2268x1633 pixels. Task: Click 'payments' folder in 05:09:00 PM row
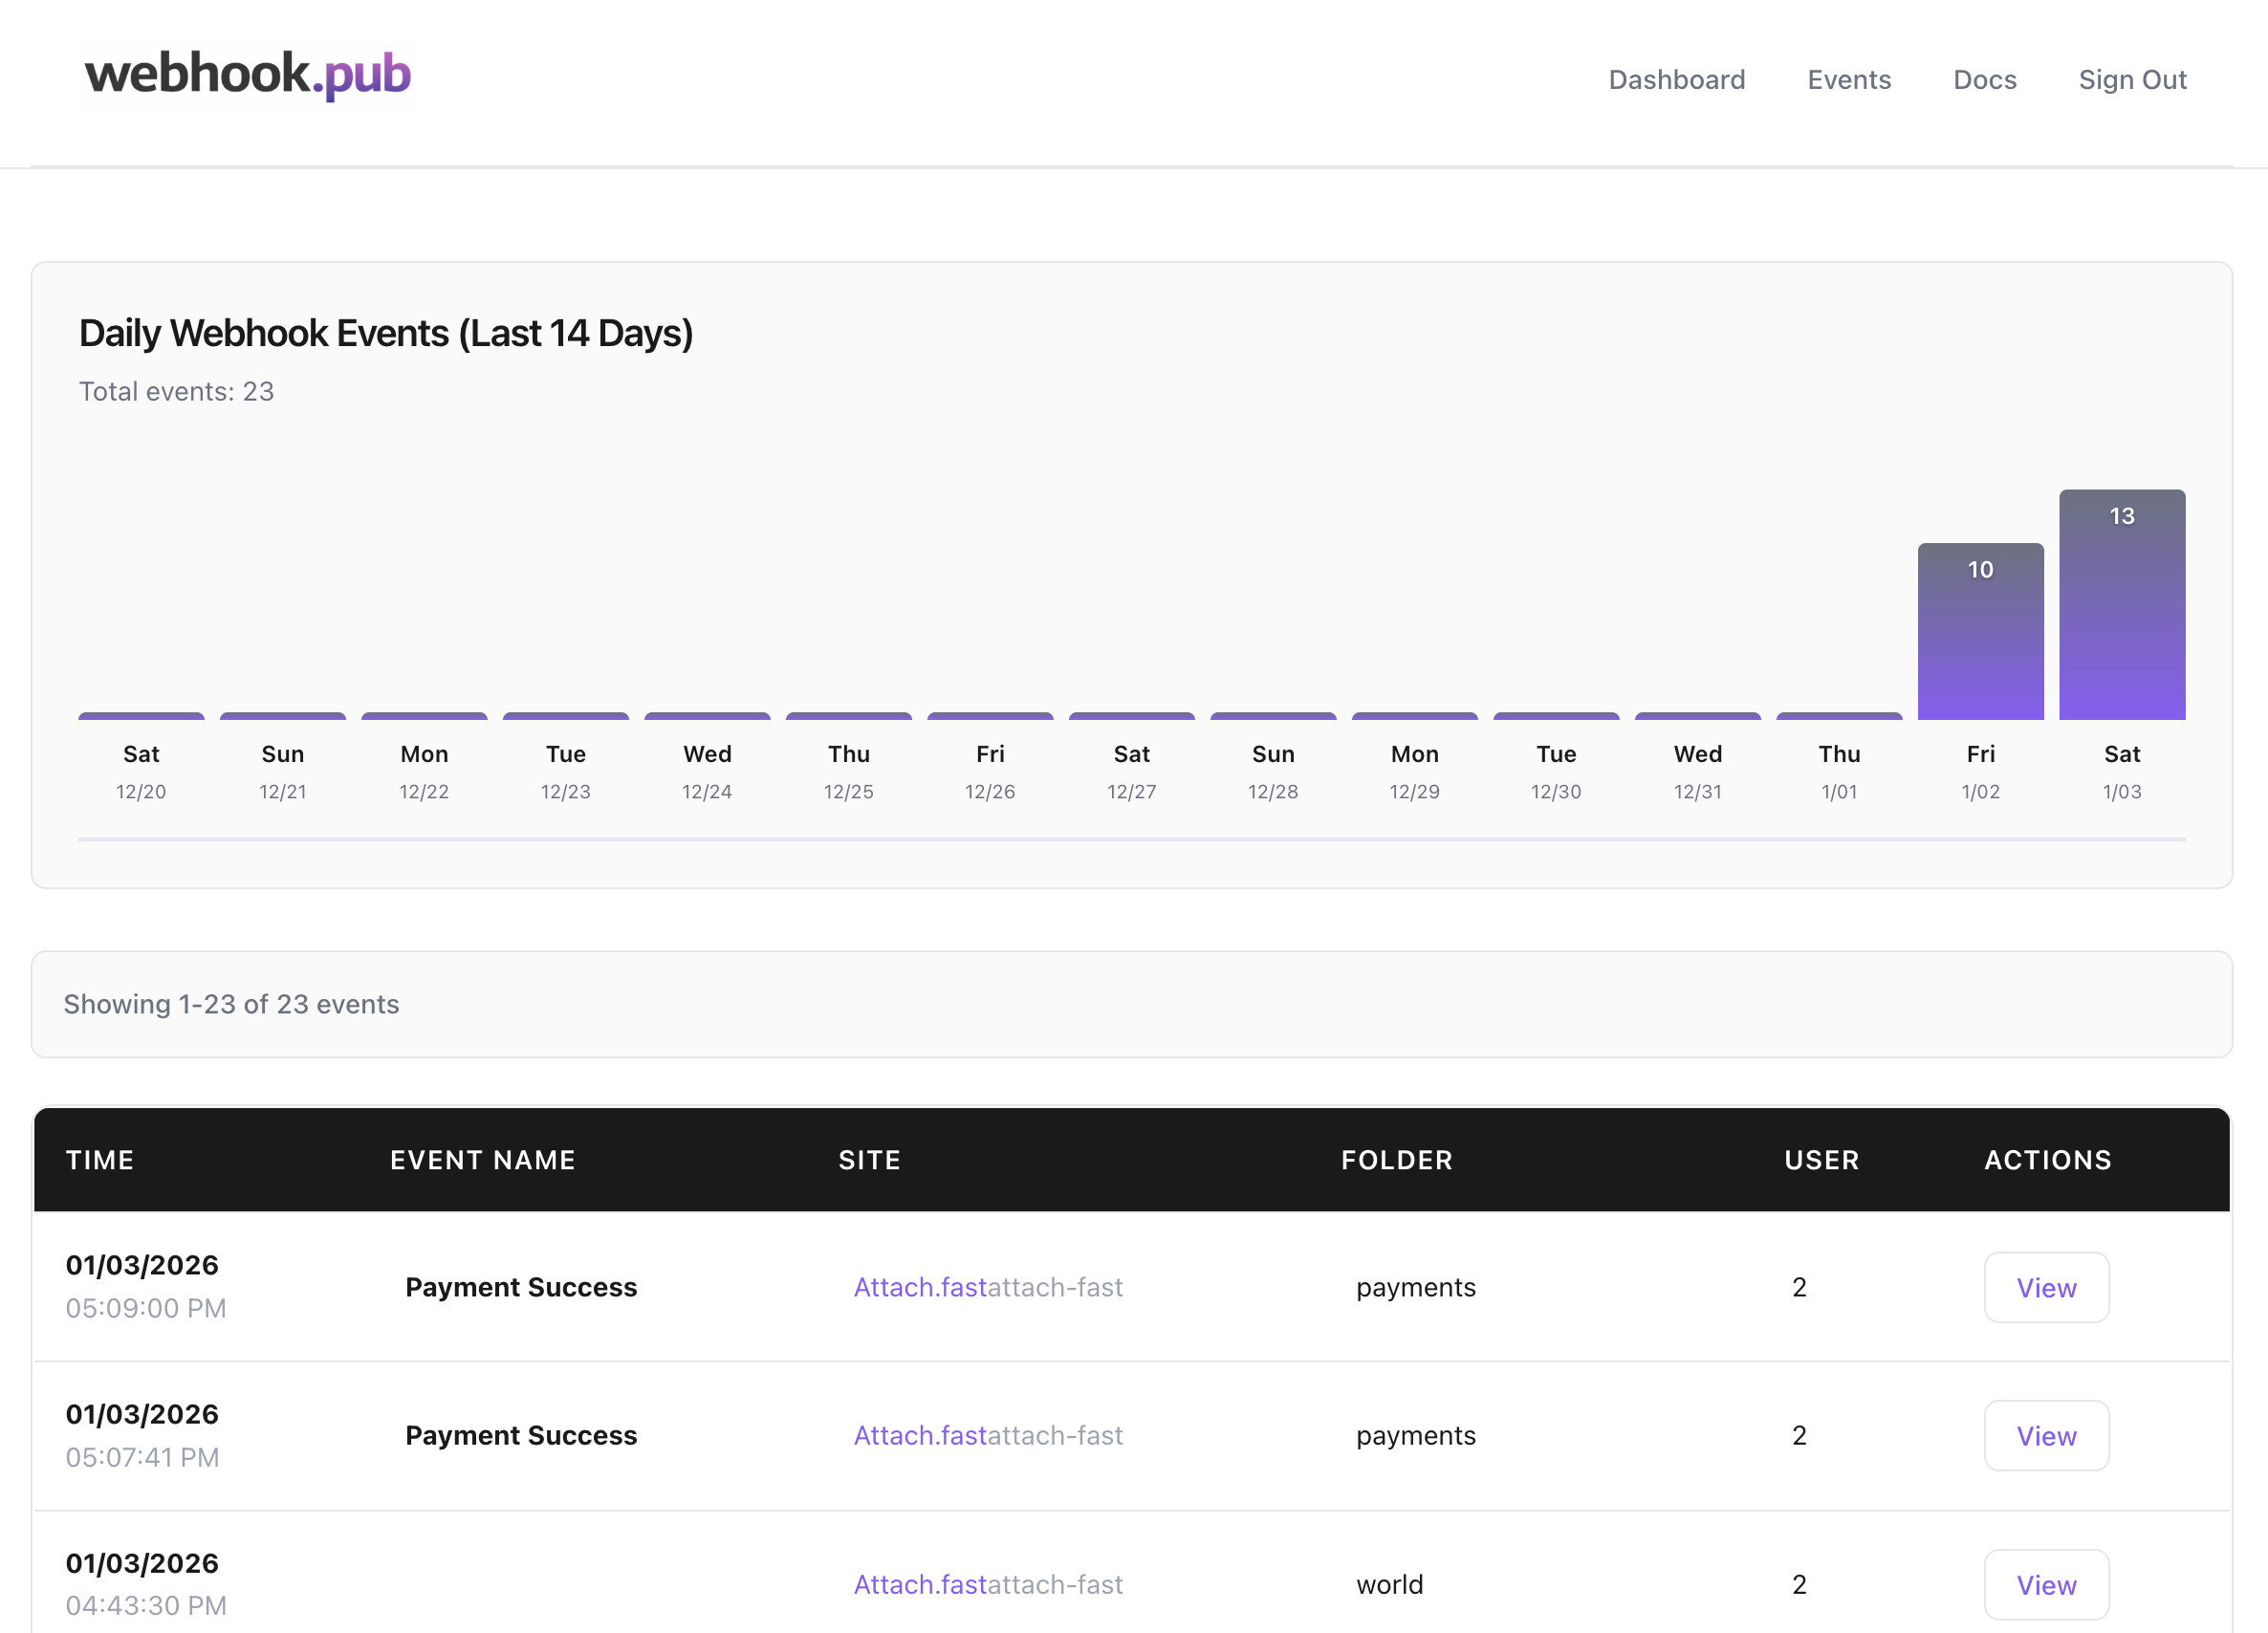pos(1415,1287)
